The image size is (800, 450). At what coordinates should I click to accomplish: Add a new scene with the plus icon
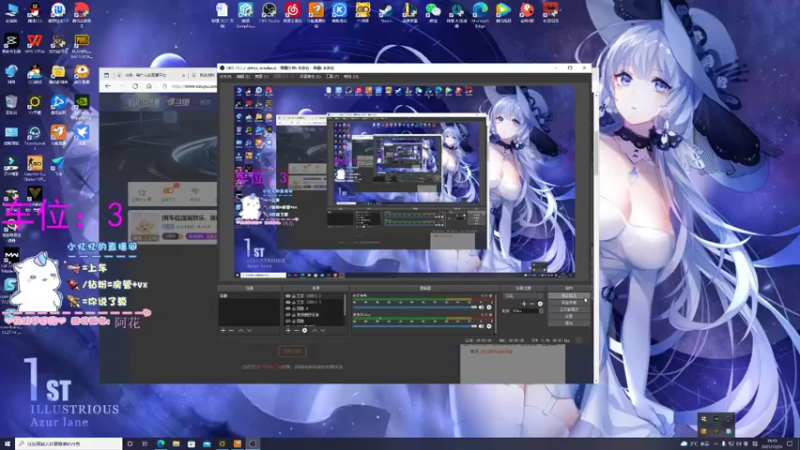pos(223,331)
